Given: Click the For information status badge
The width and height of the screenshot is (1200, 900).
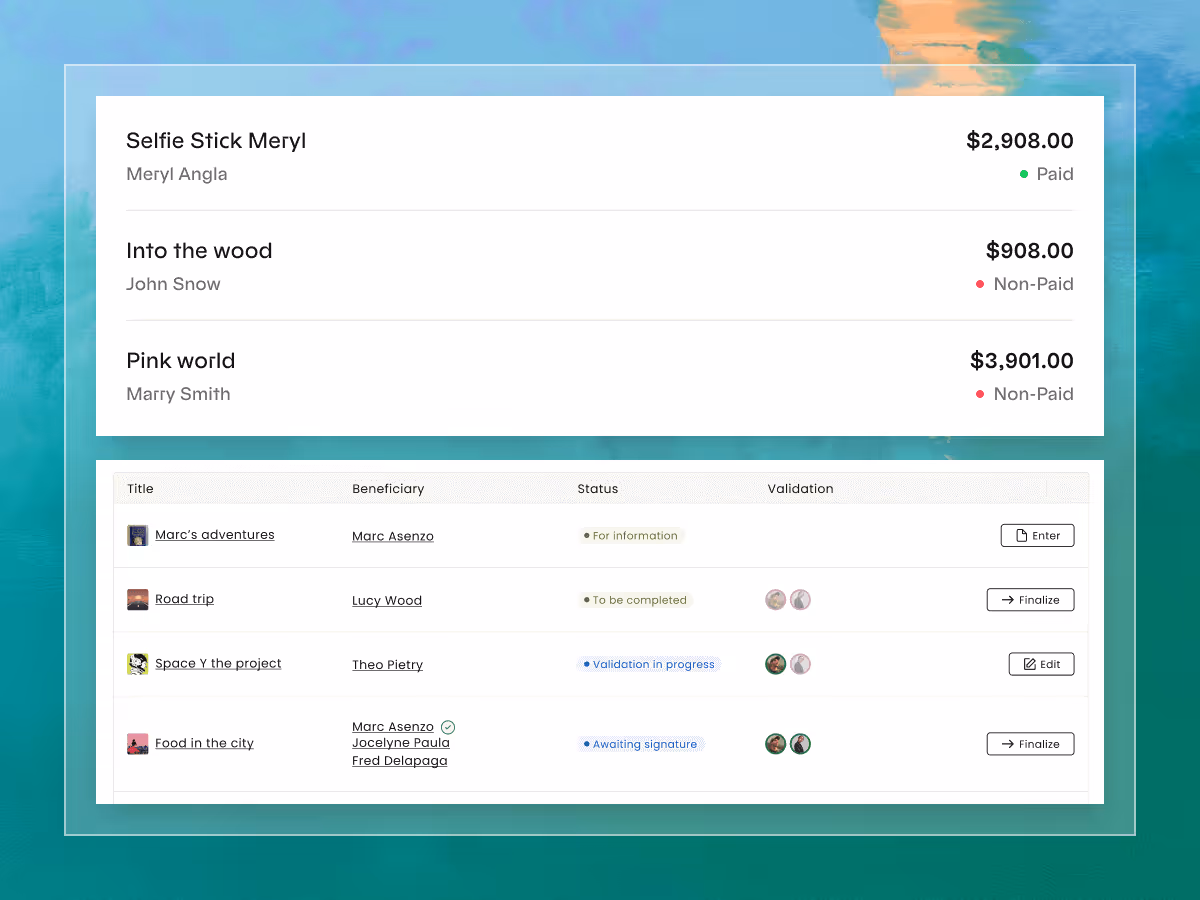Looking at the screenshot, I should (631, 536).
